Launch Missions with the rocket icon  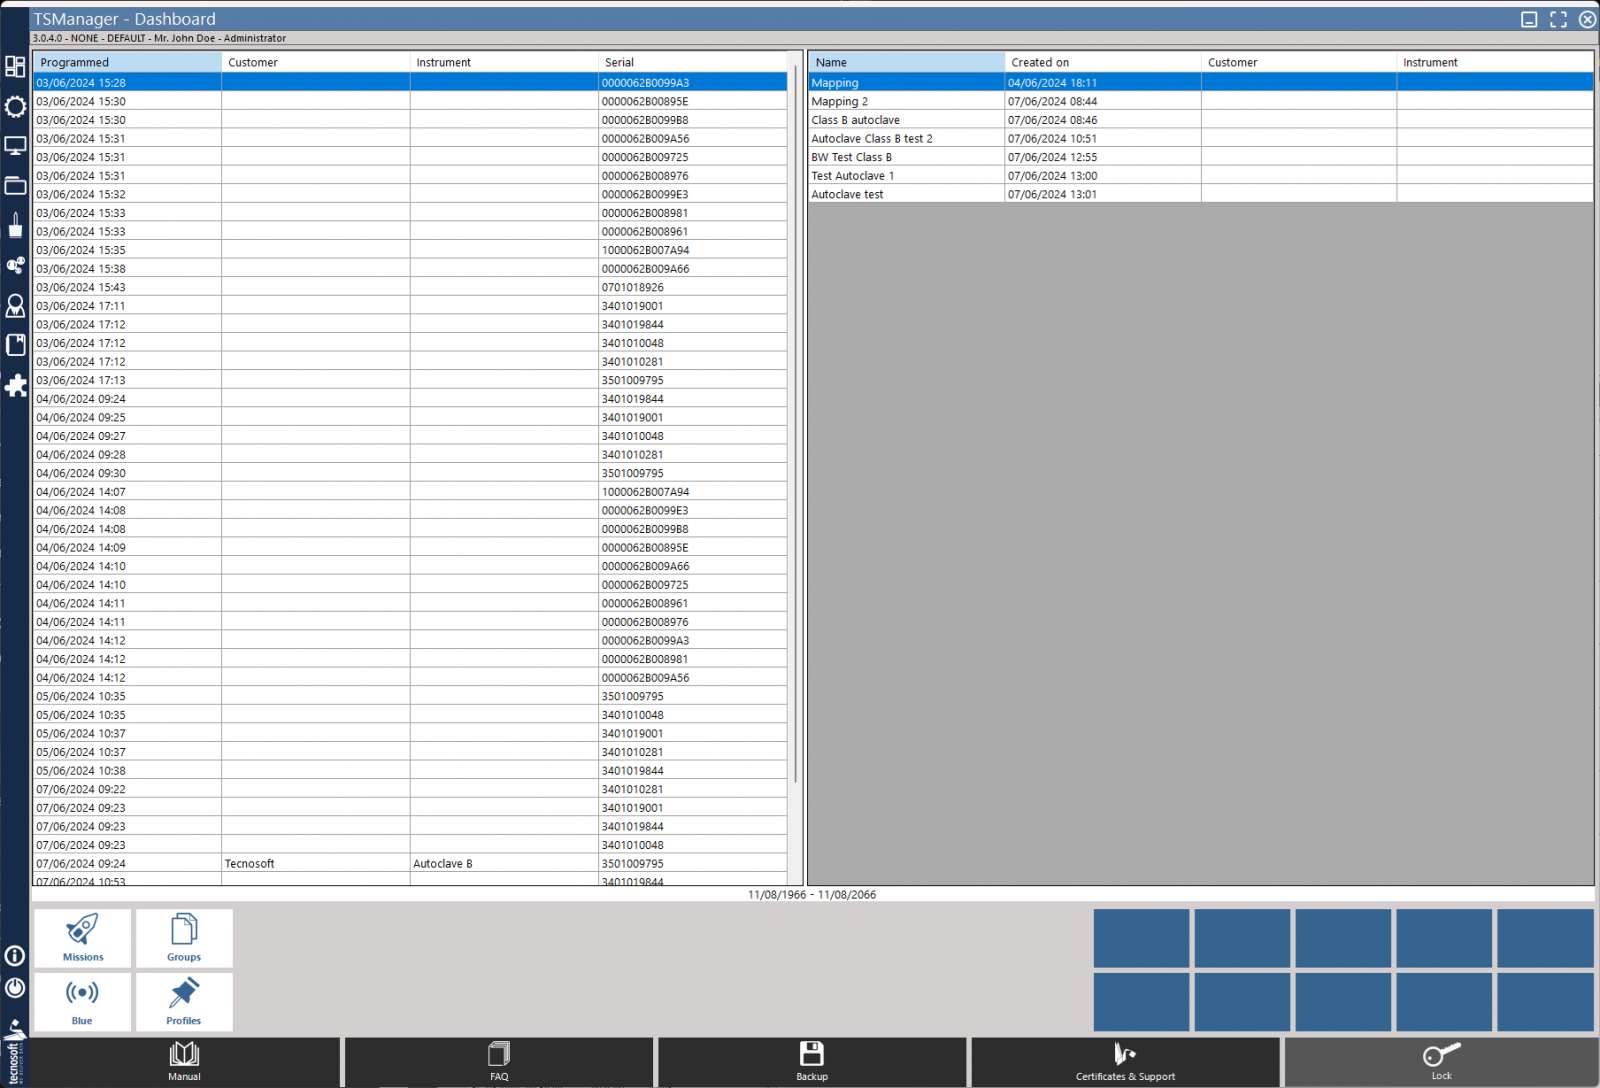click(x=82, y=938)
